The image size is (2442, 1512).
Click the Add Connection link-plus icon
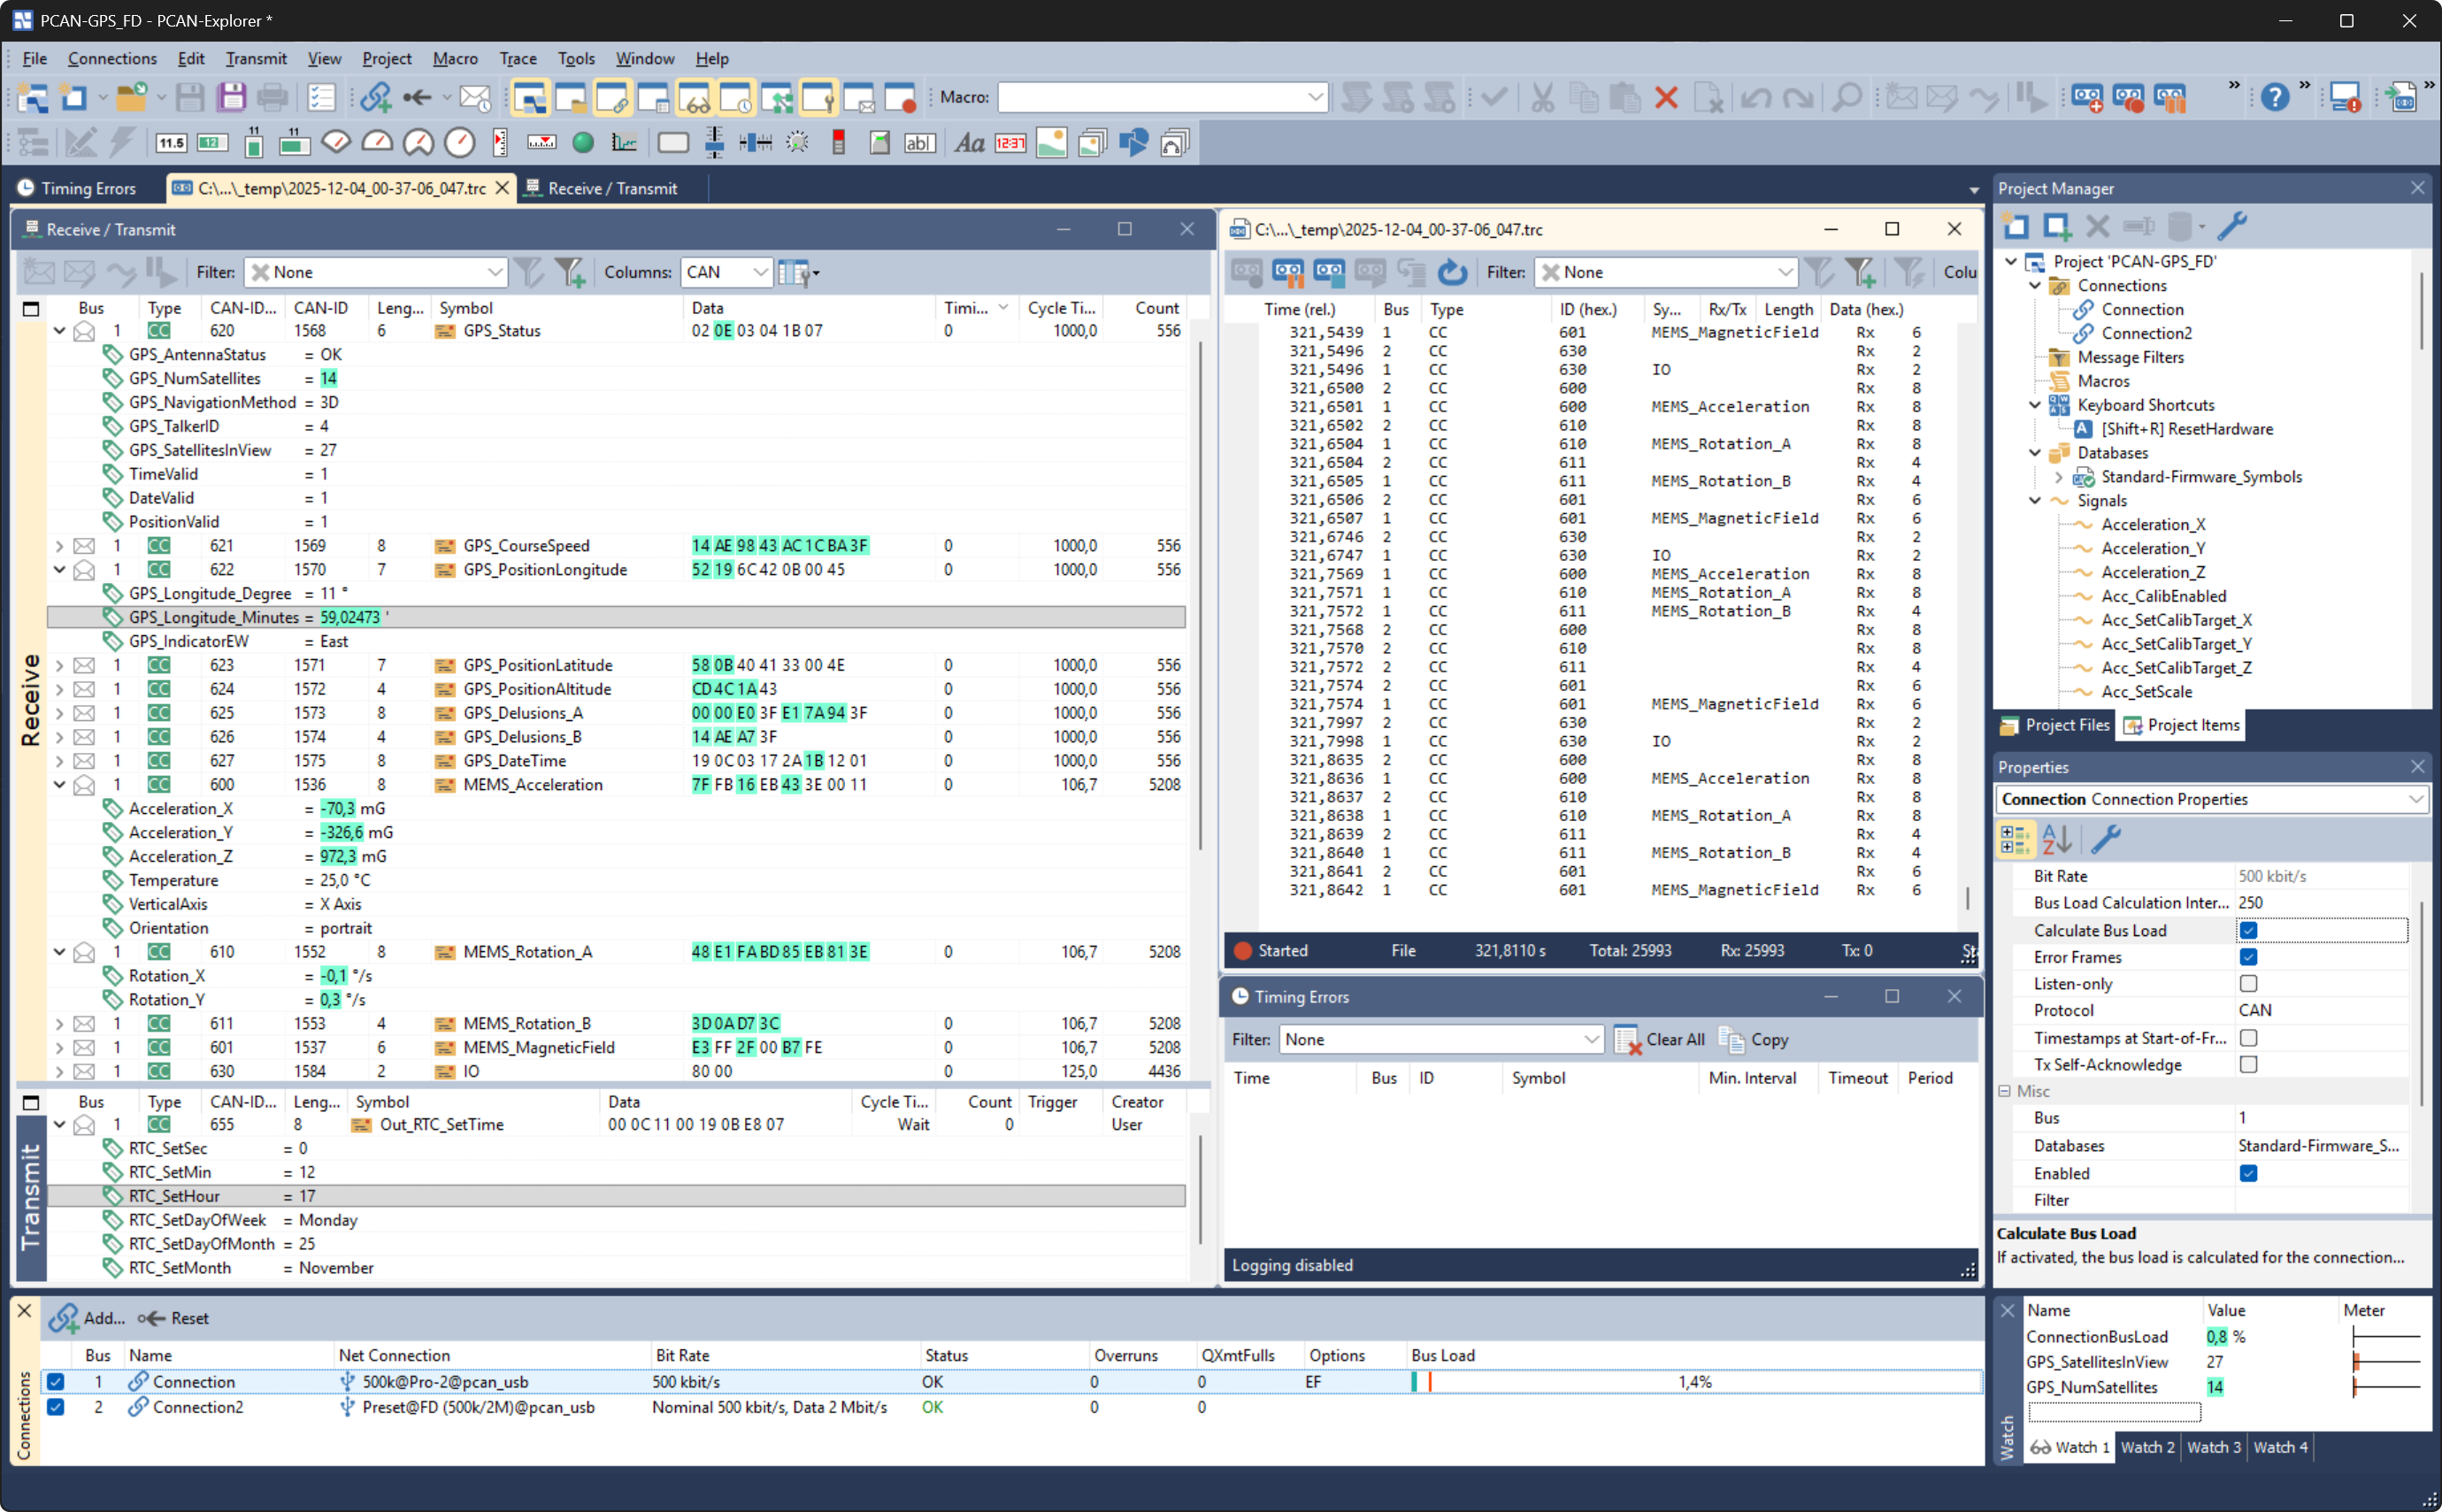tap(377, 97)
